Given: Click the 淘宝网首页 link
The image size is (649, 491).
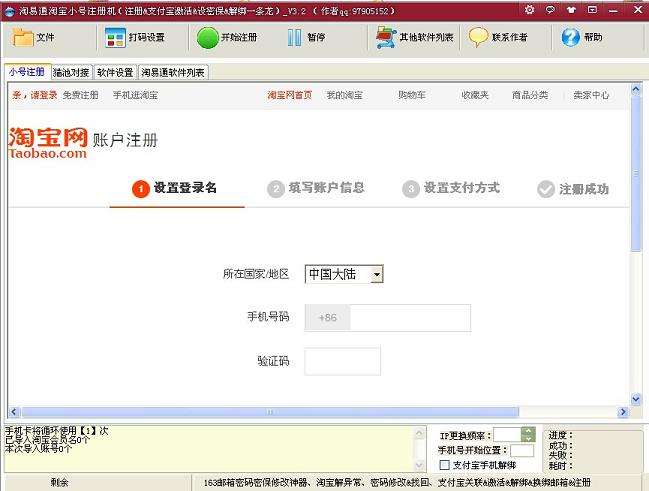Looking at the screenshot, I should pos(289,96).
